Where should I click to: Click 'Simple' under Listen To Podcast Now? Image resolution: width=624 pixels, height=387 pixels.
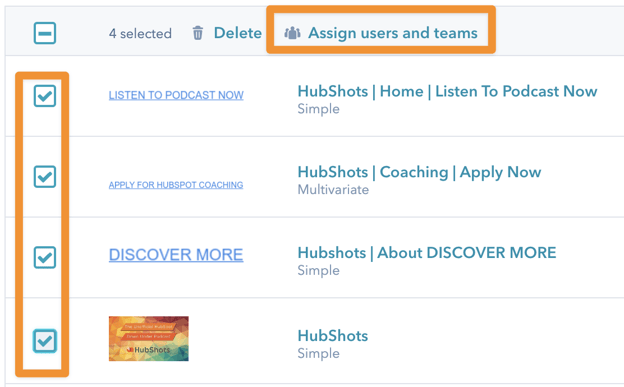click(318, 109)
